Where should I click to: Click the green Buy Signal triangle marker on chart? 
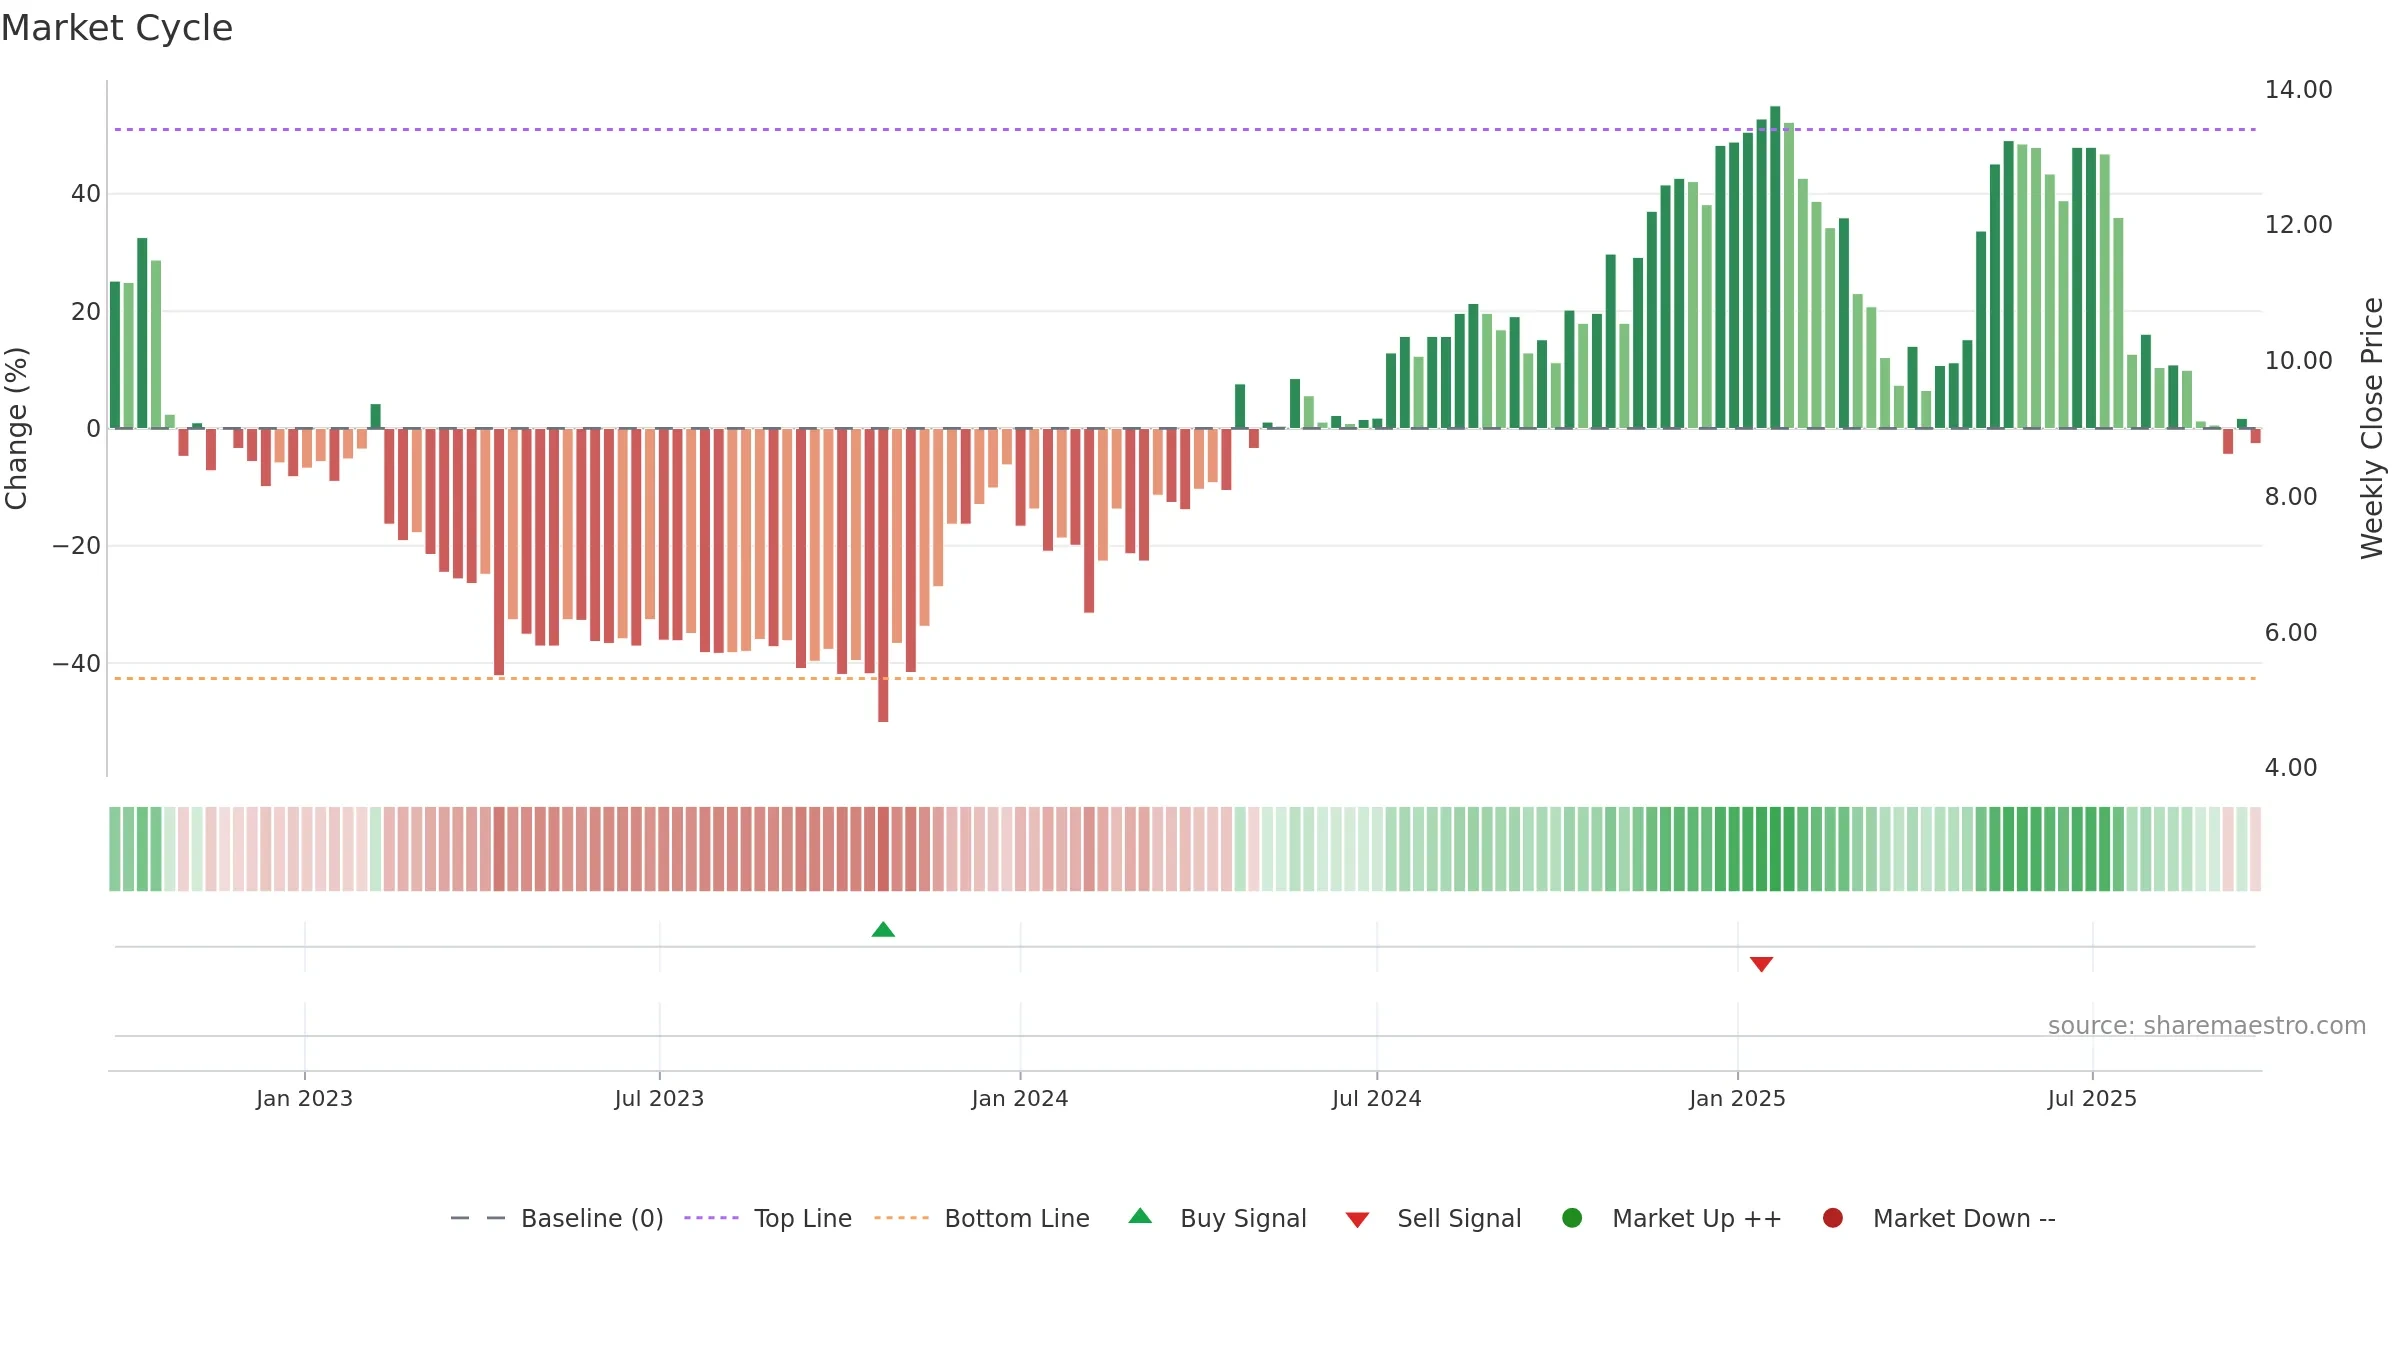tap(883, 929)
